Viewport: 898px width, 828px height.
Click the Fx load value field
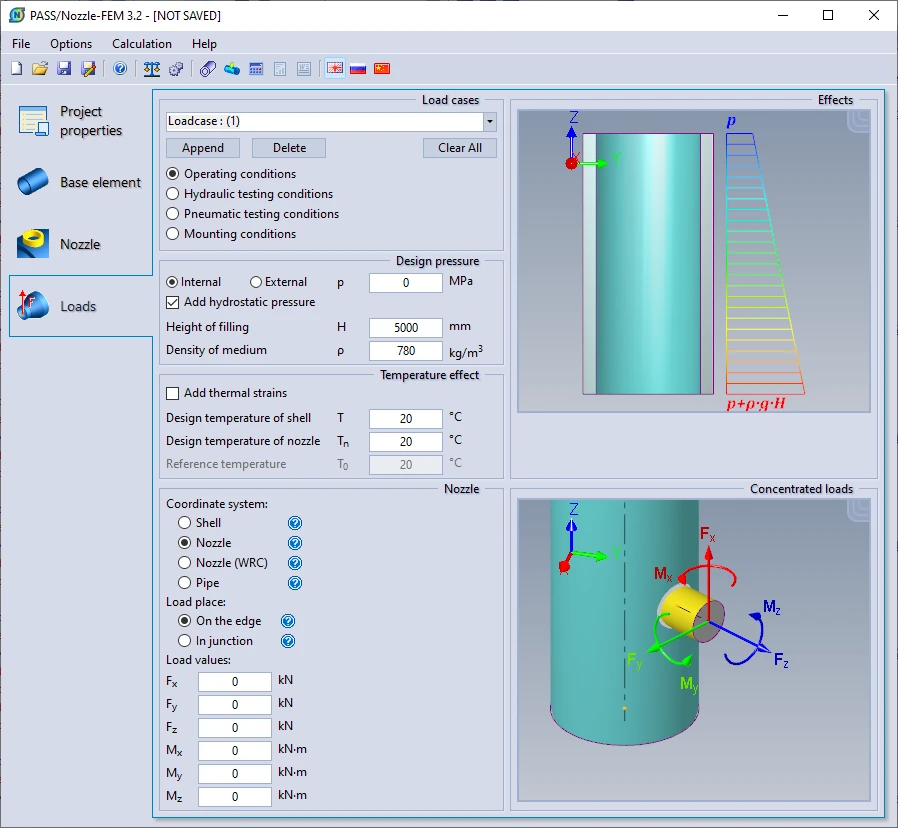[x=235, y=682]
